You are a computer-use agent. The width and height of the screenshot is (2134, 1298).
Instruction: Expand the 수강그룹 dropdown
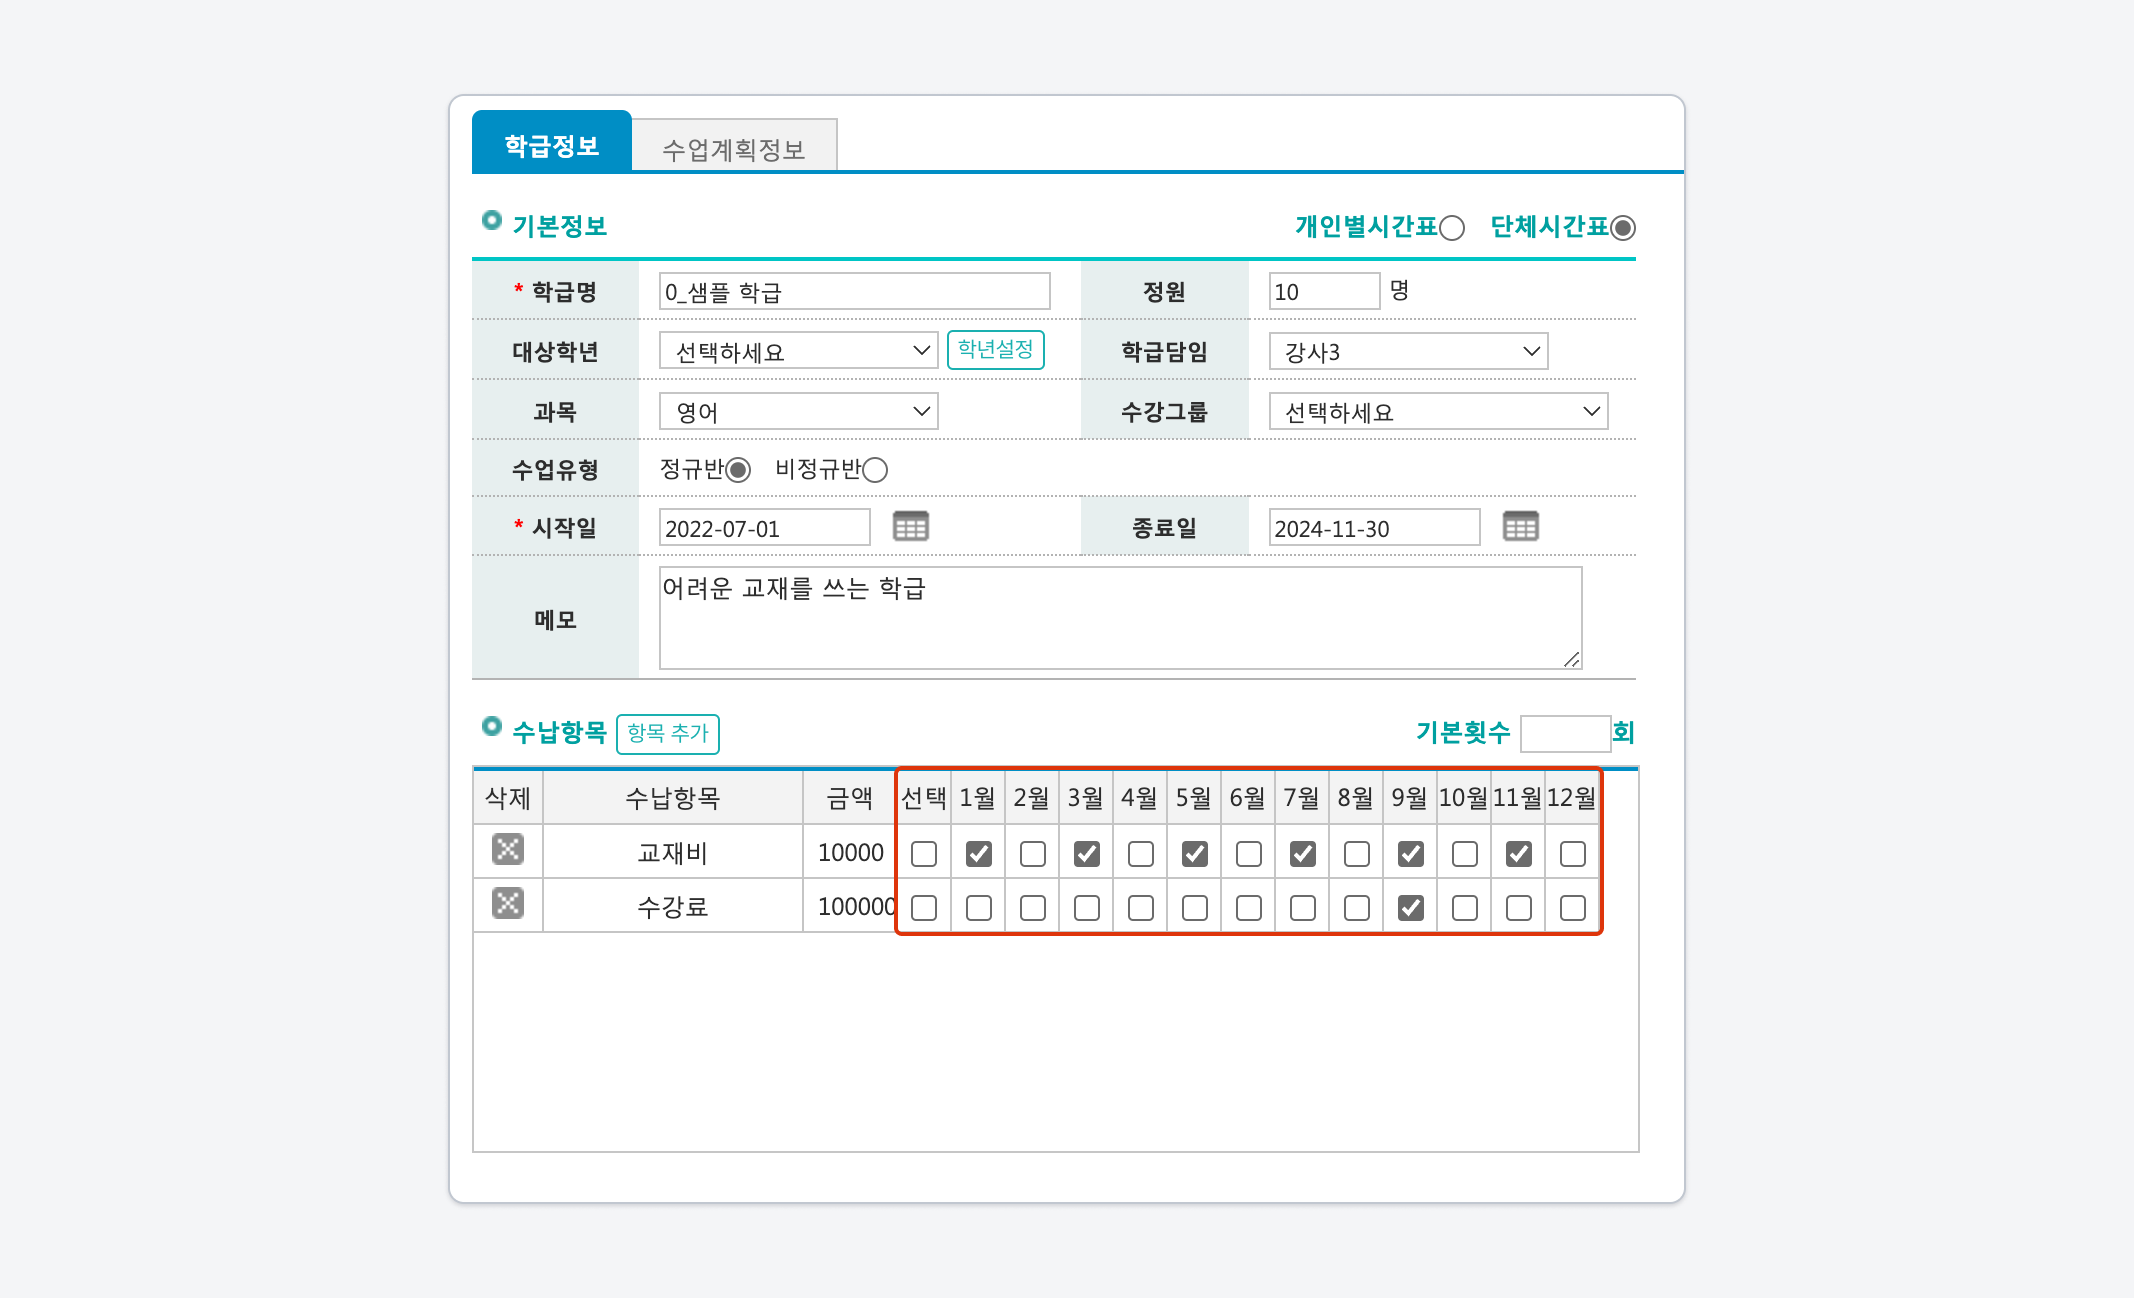click(x=1438, y=411)
